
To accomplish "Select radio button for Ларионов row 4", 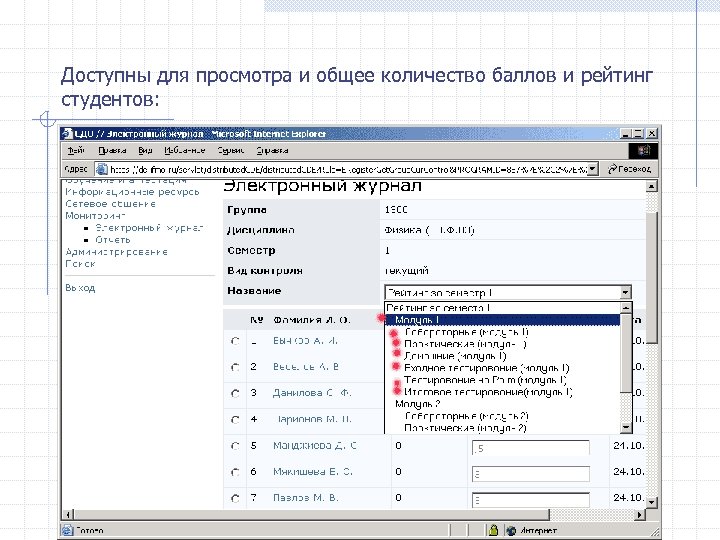I will click(x=236, y=419).
